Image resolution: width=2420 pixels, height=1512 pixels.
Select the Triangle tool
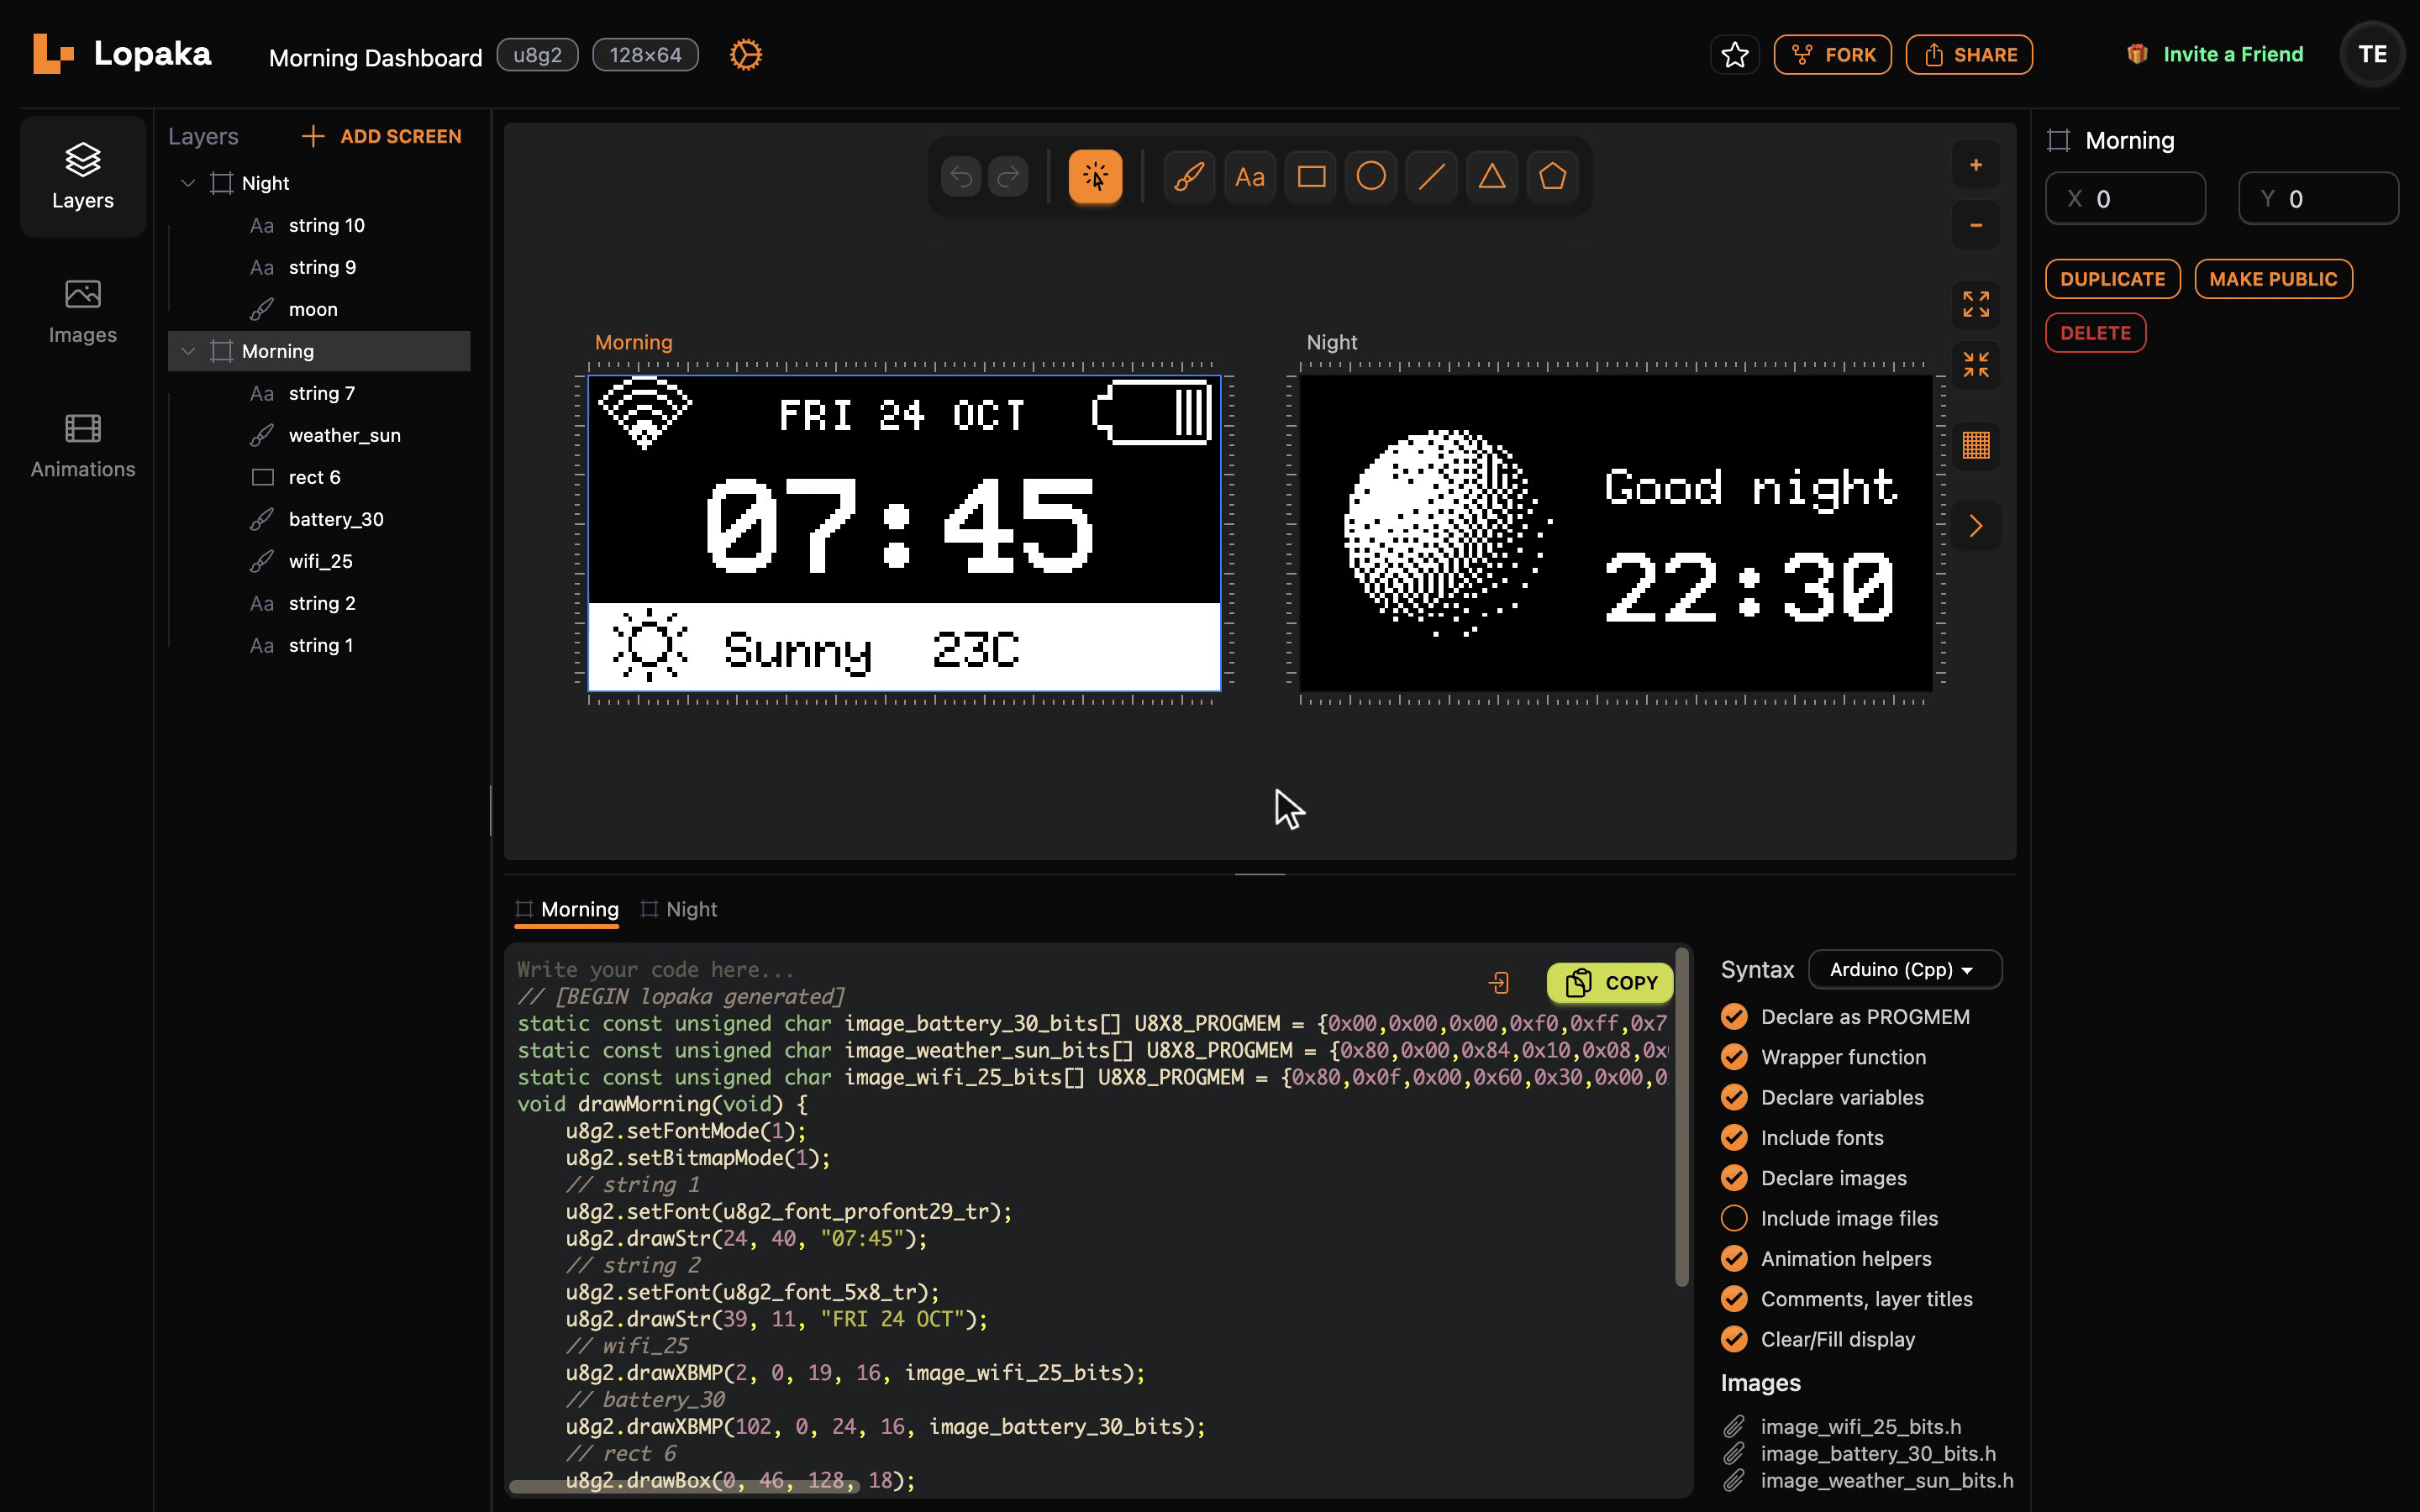pyautogui.click(x=1492, y=177)
